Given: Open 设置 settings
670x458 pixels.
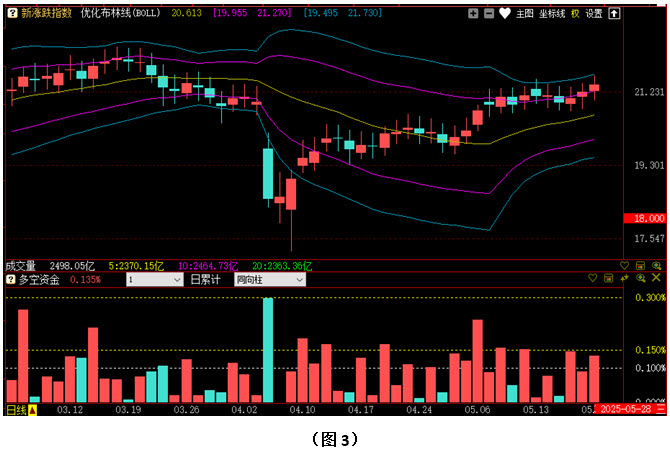Looking at the screenshot, I should pyautogui.click(x=594, y=14).
